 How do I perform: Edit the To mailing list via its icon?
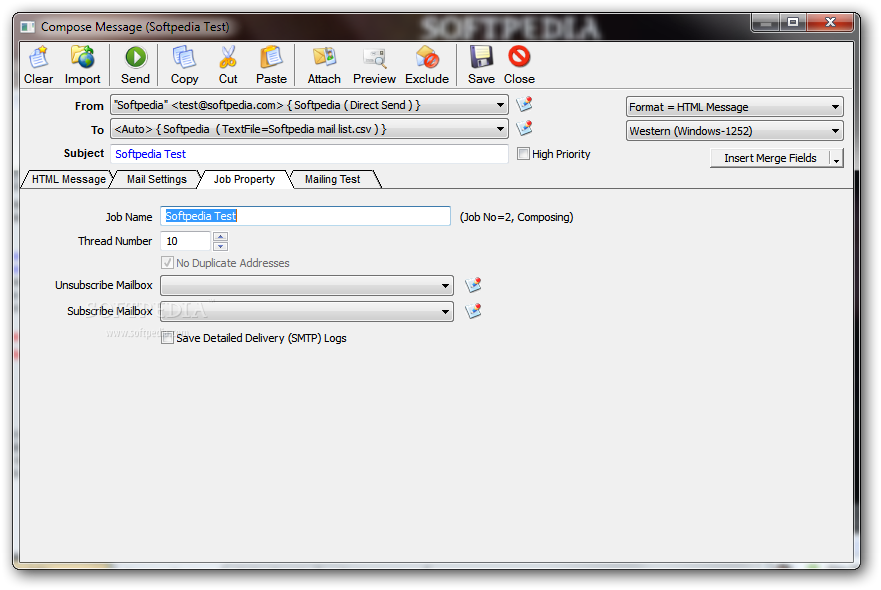(524, 128)
